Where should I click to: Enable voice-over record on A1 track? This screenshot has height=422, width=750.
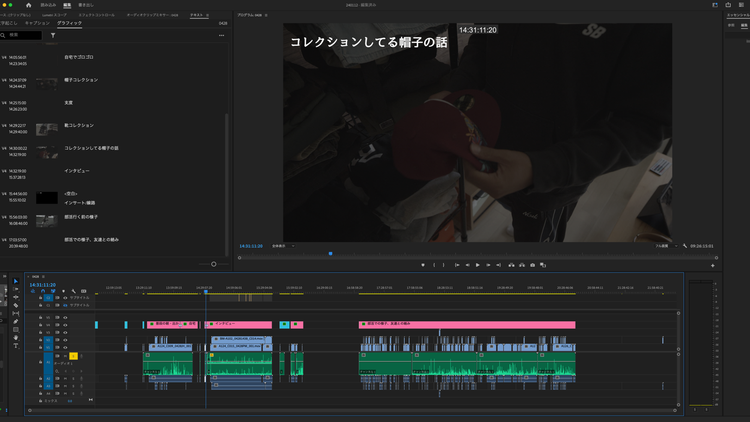[x=81, y=356]
